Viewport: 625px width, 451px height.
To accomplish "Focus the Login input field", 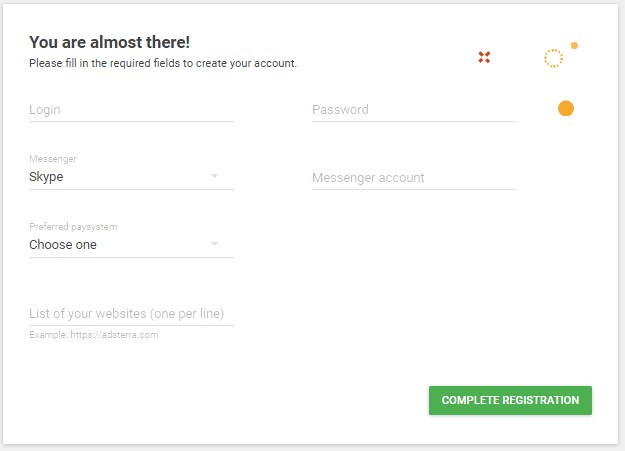I will (131, 110).
